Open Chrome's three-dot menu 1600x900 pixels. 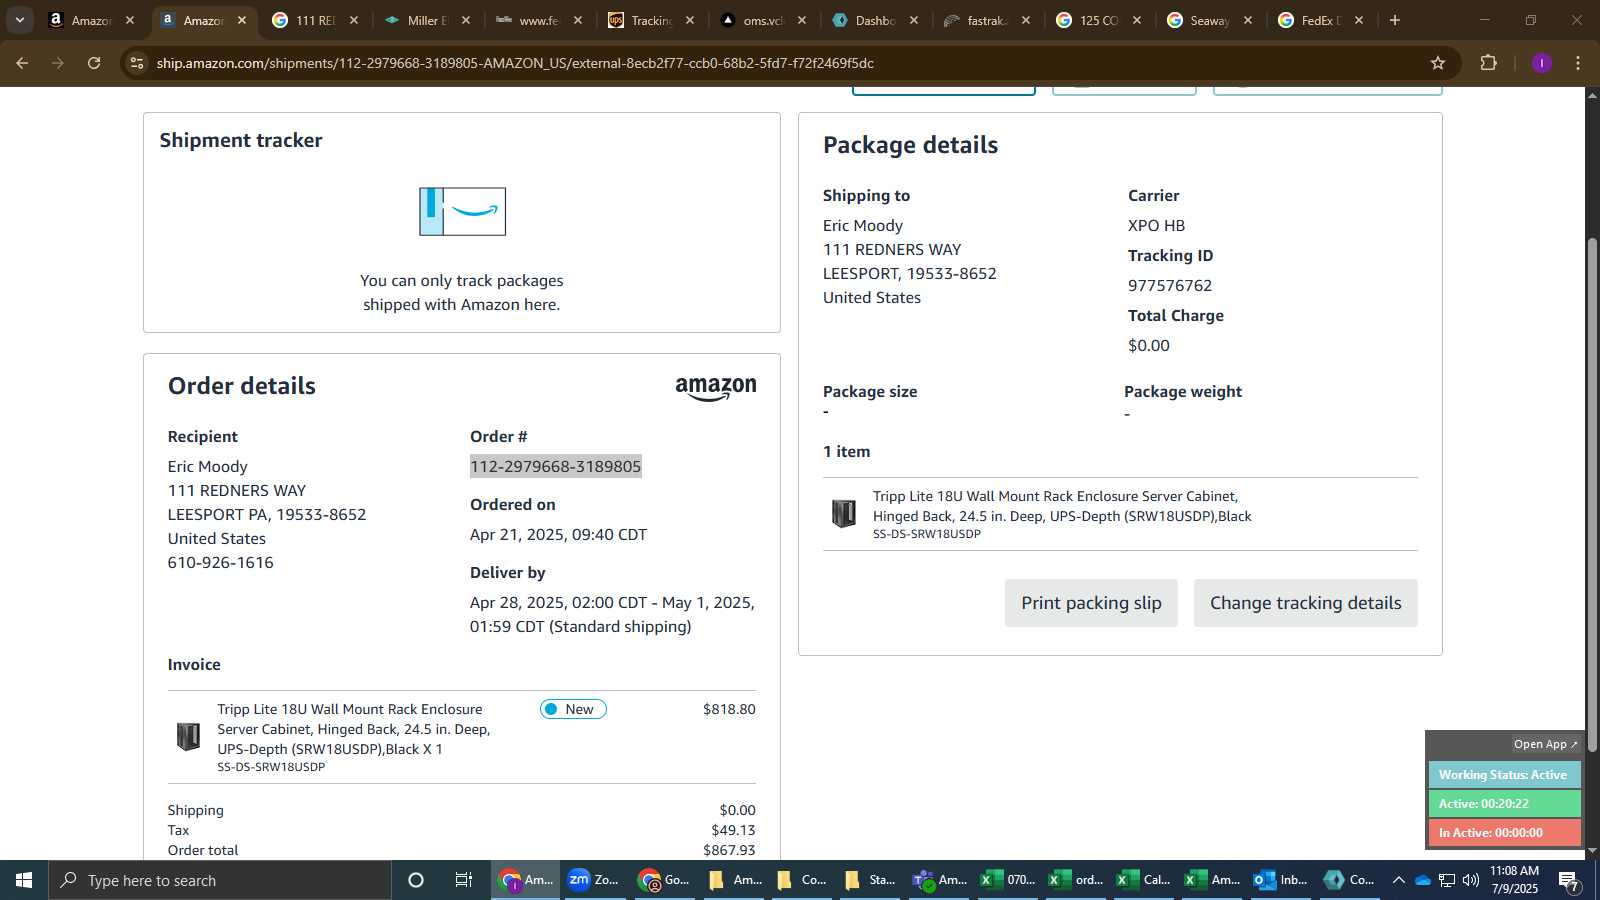(1578, 63)
